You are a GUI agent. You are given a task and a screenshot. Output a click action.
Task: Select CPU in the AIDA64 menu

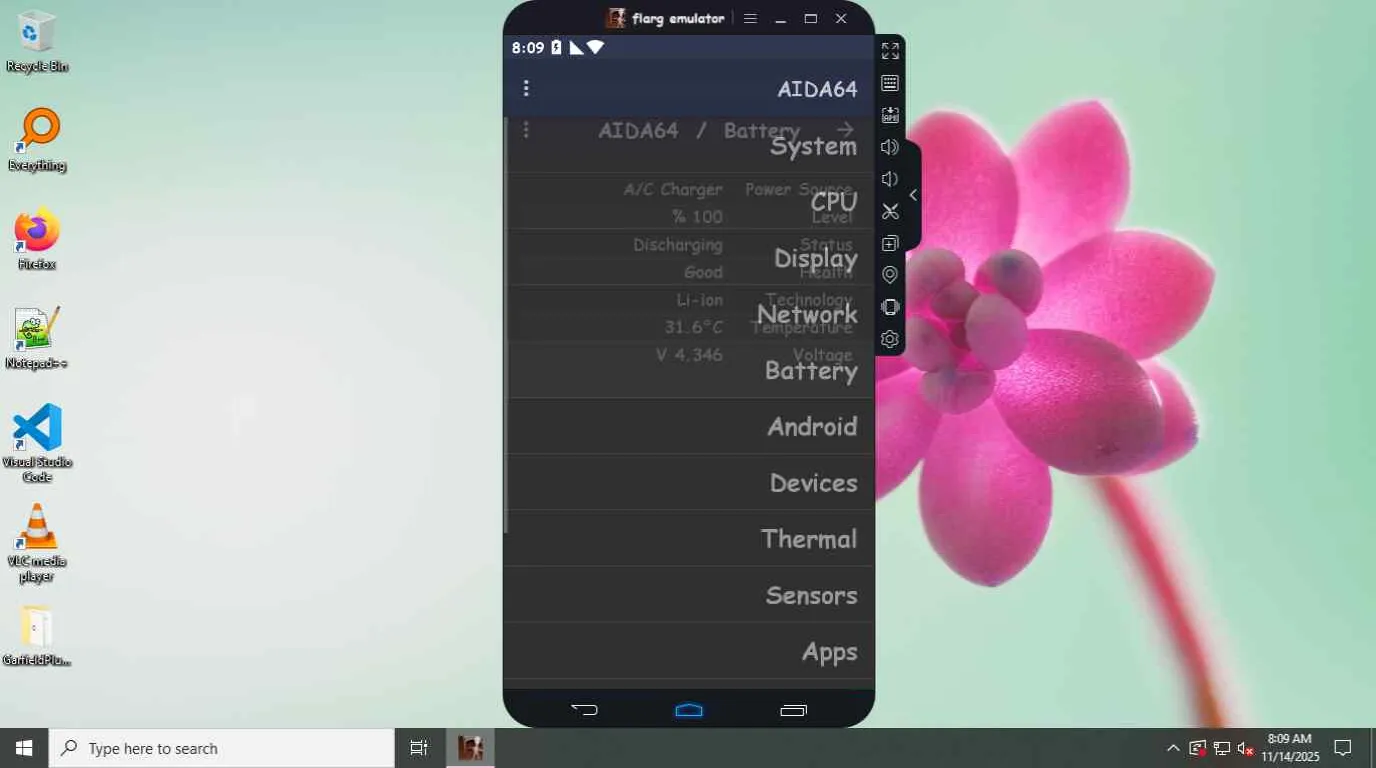pyautogui.click(x=689, y=202)
